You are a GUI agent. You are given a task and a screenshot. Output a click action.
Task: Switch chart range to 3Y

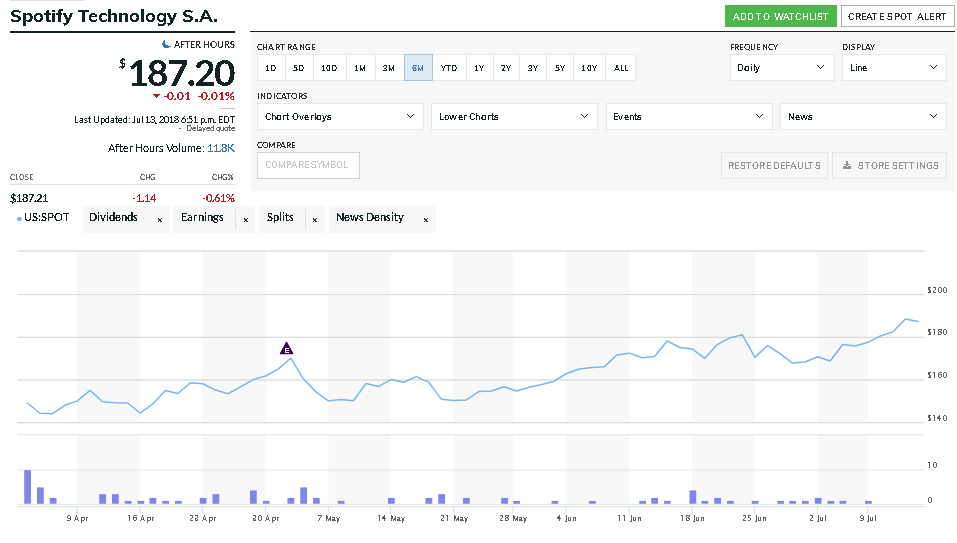click(533, 68)
